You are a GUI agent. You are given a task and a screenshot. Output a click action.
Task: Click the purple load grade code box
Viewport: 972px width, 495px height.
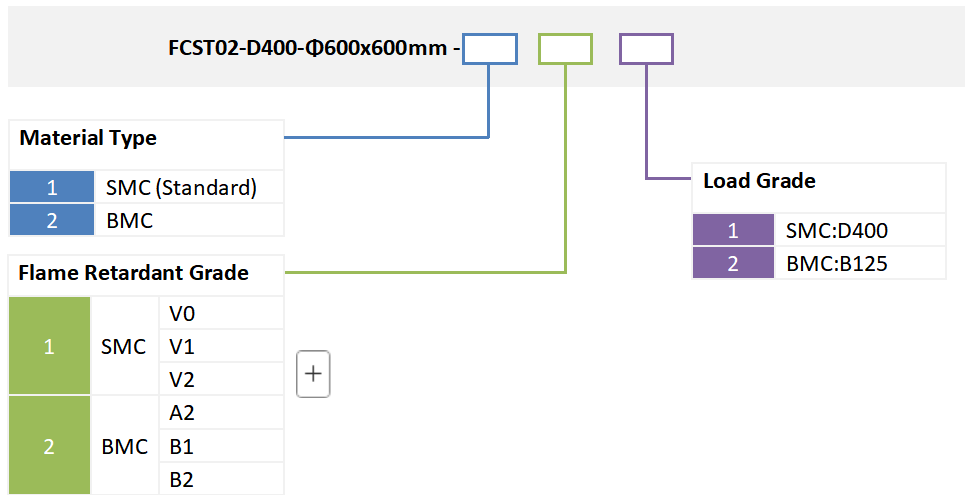pyautogui.click(x=646, y=49)
